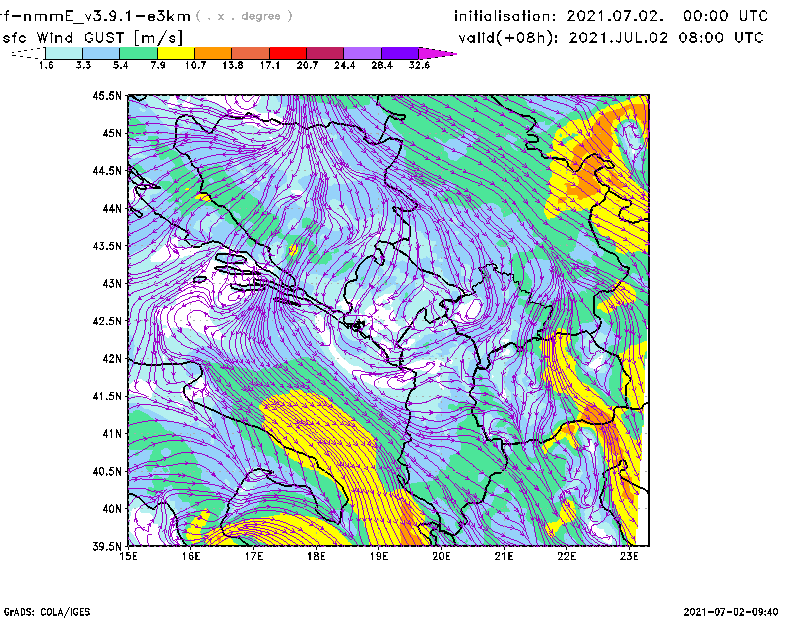
Task: Click the 42N latitude label
Action: [x=112, y=358]
